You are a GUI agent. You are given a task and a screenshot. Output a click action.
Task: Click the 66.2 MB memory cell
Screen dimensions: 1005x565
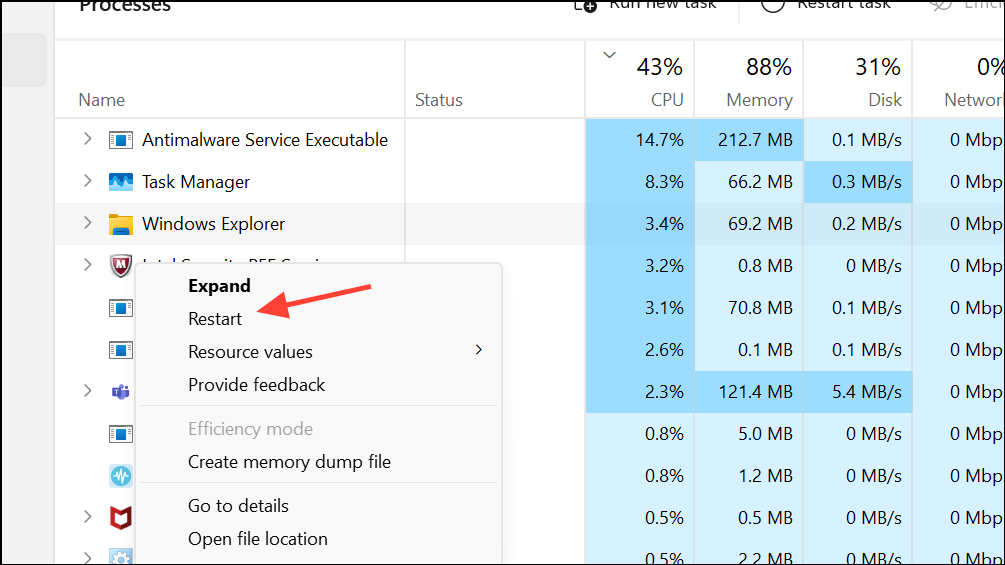(x=749, y=182)
